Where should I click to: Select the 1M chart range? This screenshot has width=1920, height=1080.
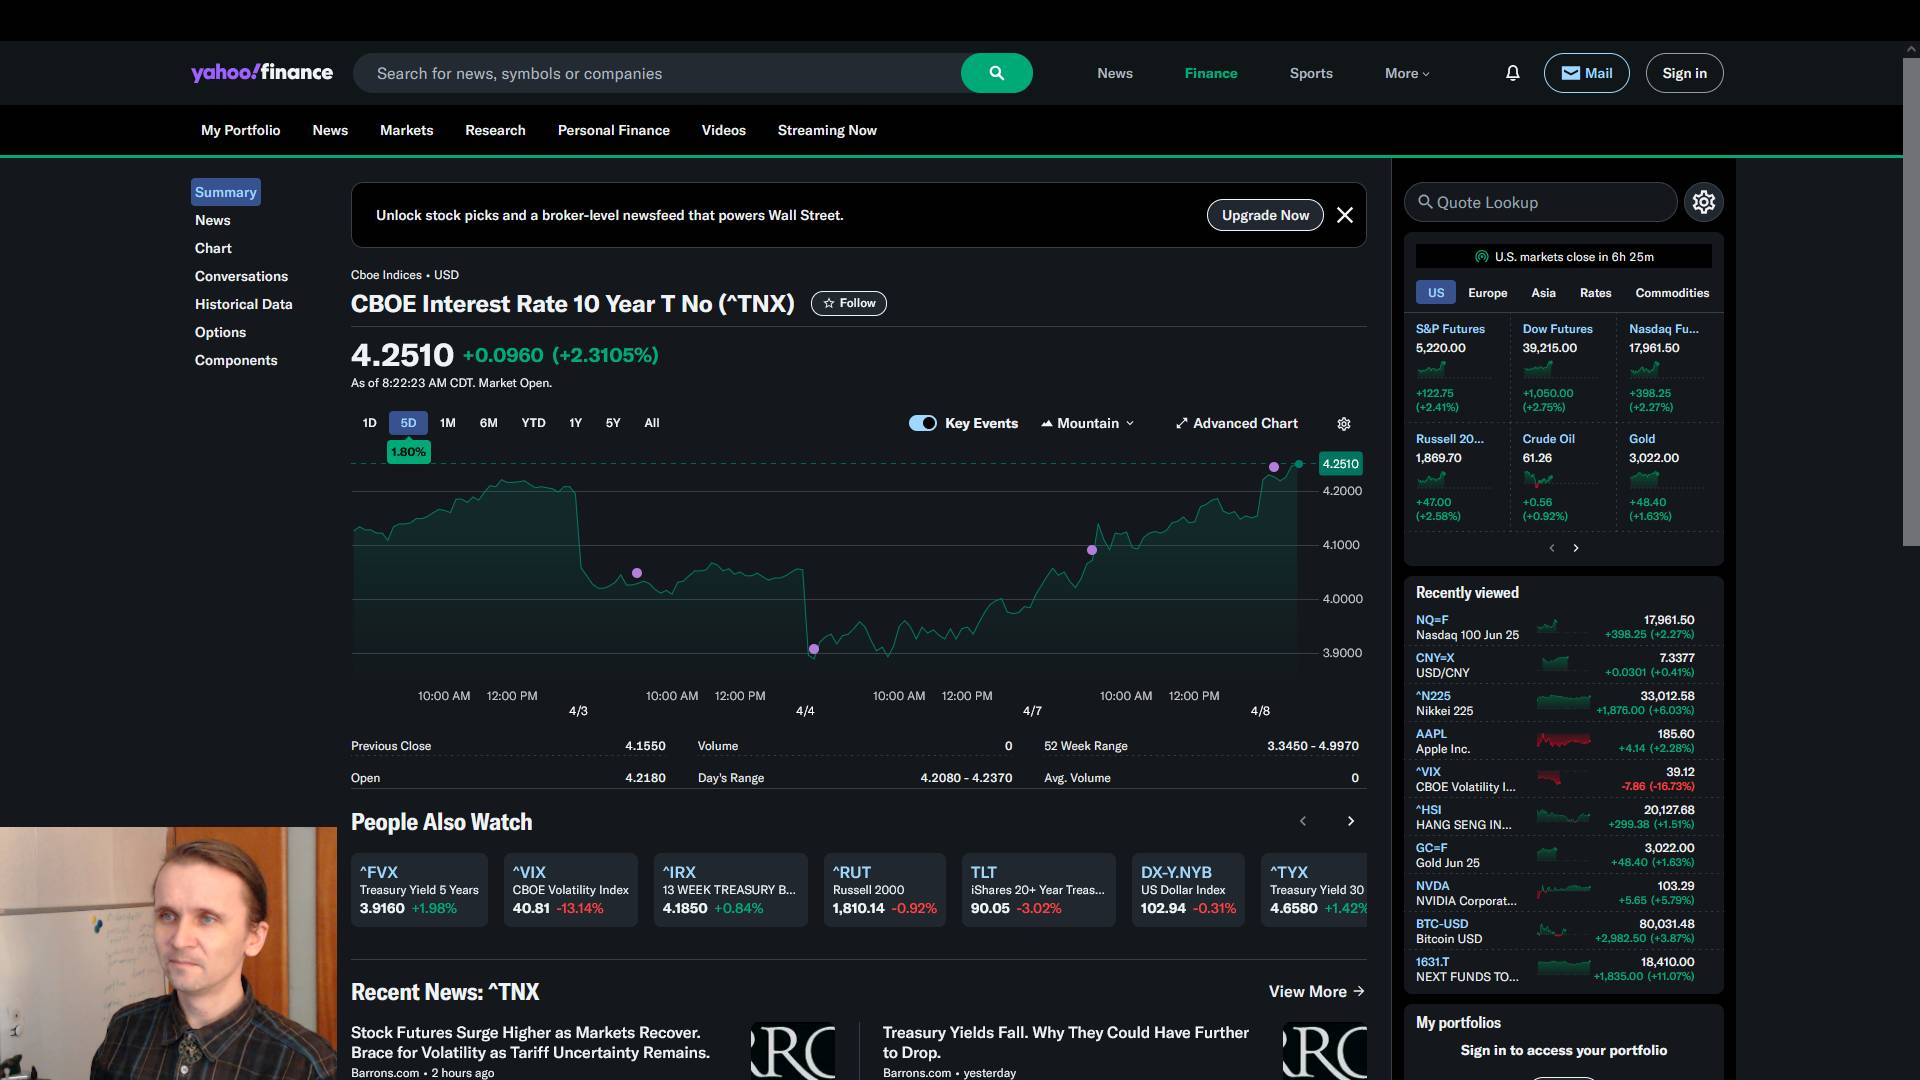[447, 423]
